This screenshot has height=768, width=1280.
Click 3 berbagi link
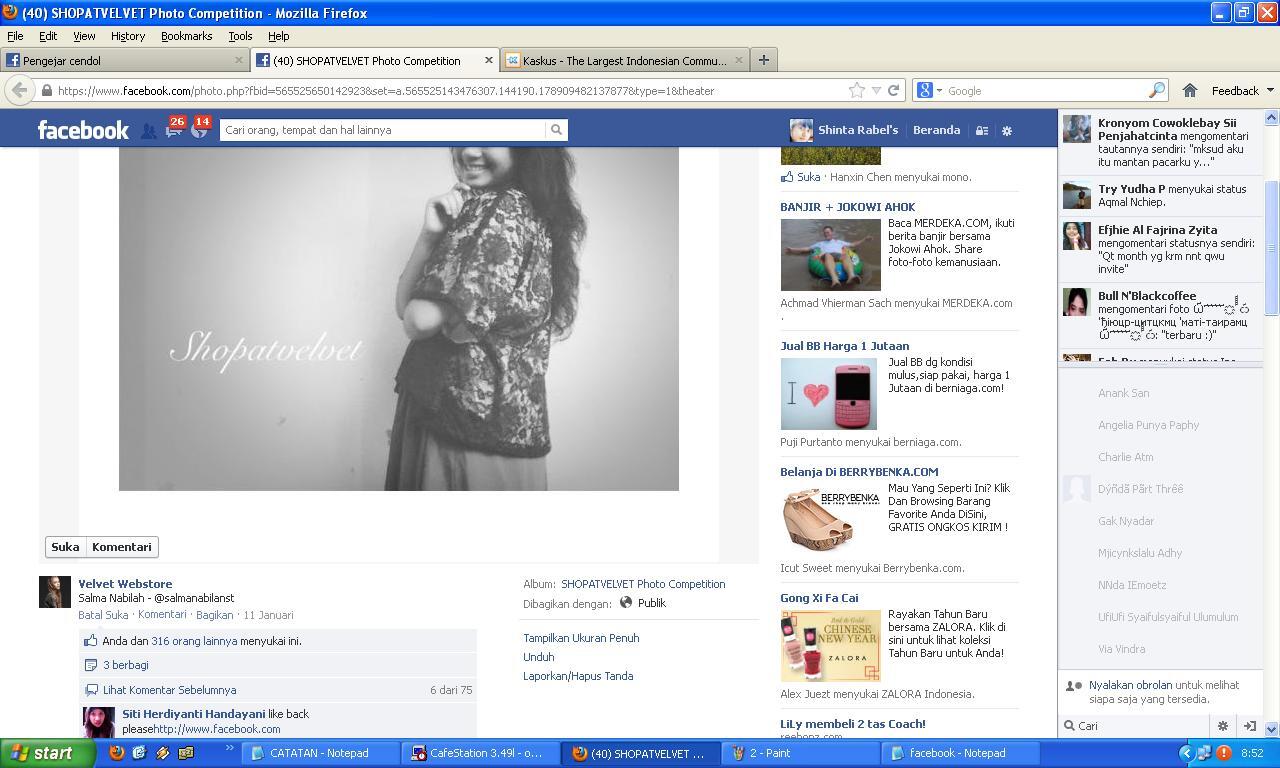(125, 665)
